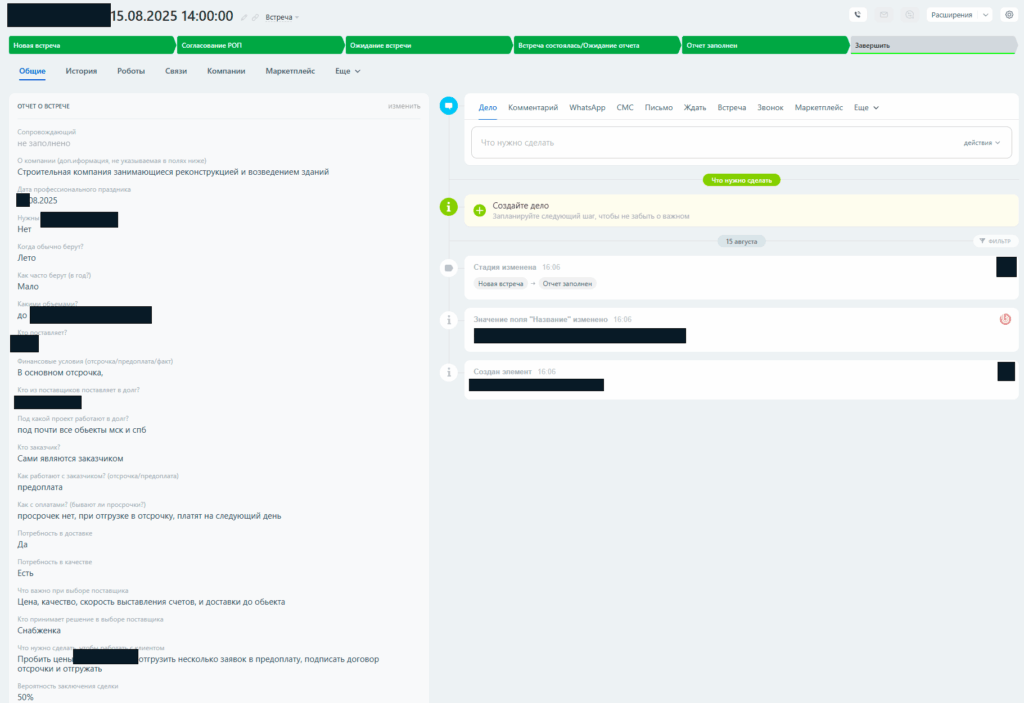Click the изменить link in report section
This screenshot has width=1024, height=703.
404,106
